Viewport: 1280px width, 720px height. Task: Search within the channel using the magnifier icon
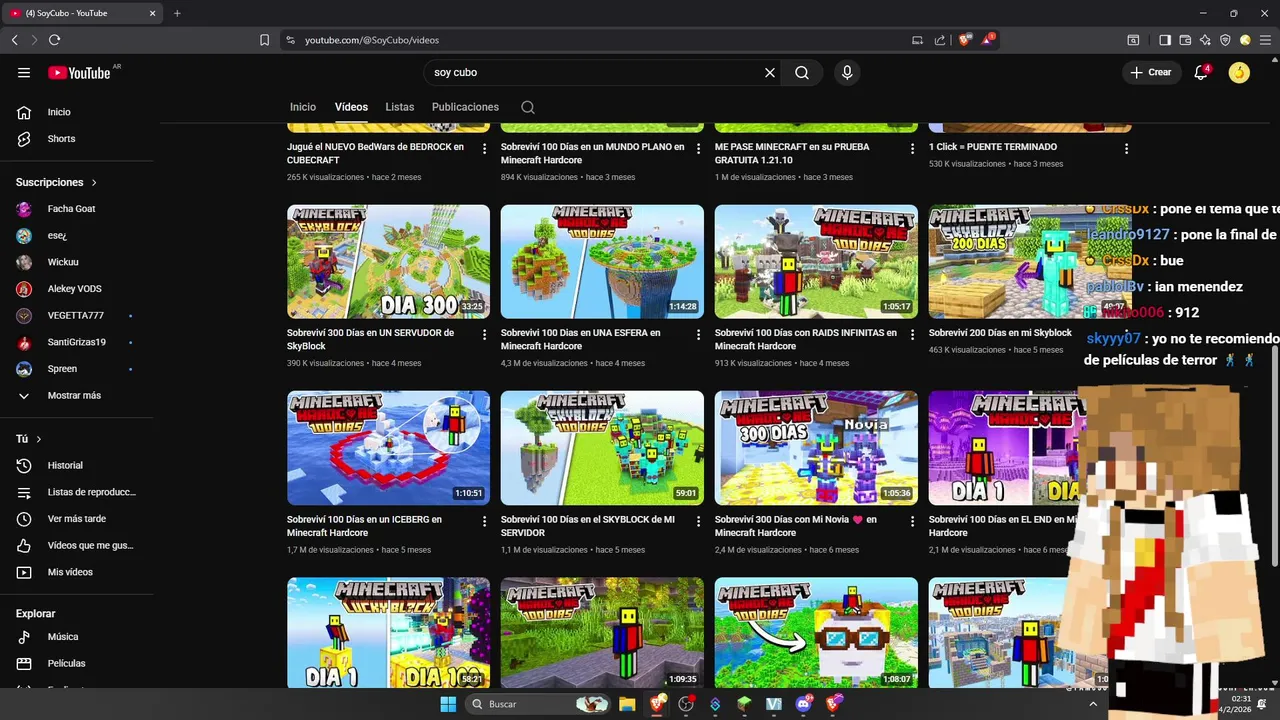(528, 107)
